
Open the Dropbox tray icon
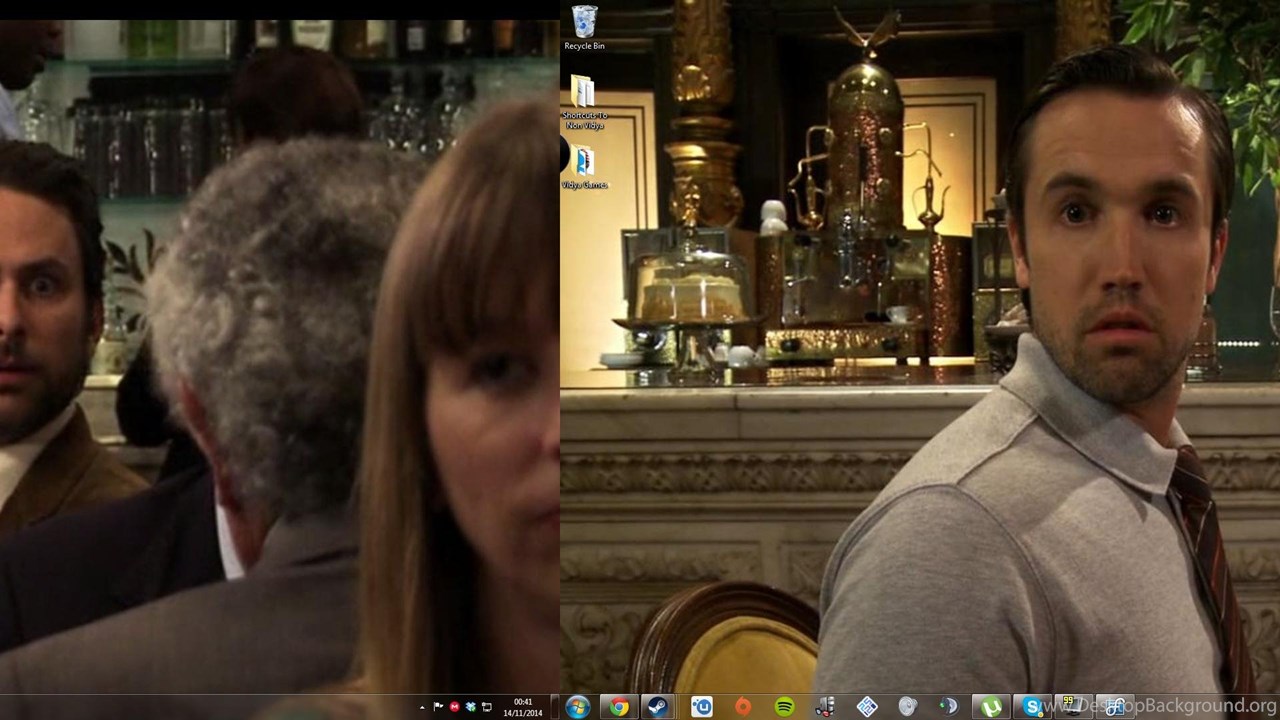tap(471, 707)
